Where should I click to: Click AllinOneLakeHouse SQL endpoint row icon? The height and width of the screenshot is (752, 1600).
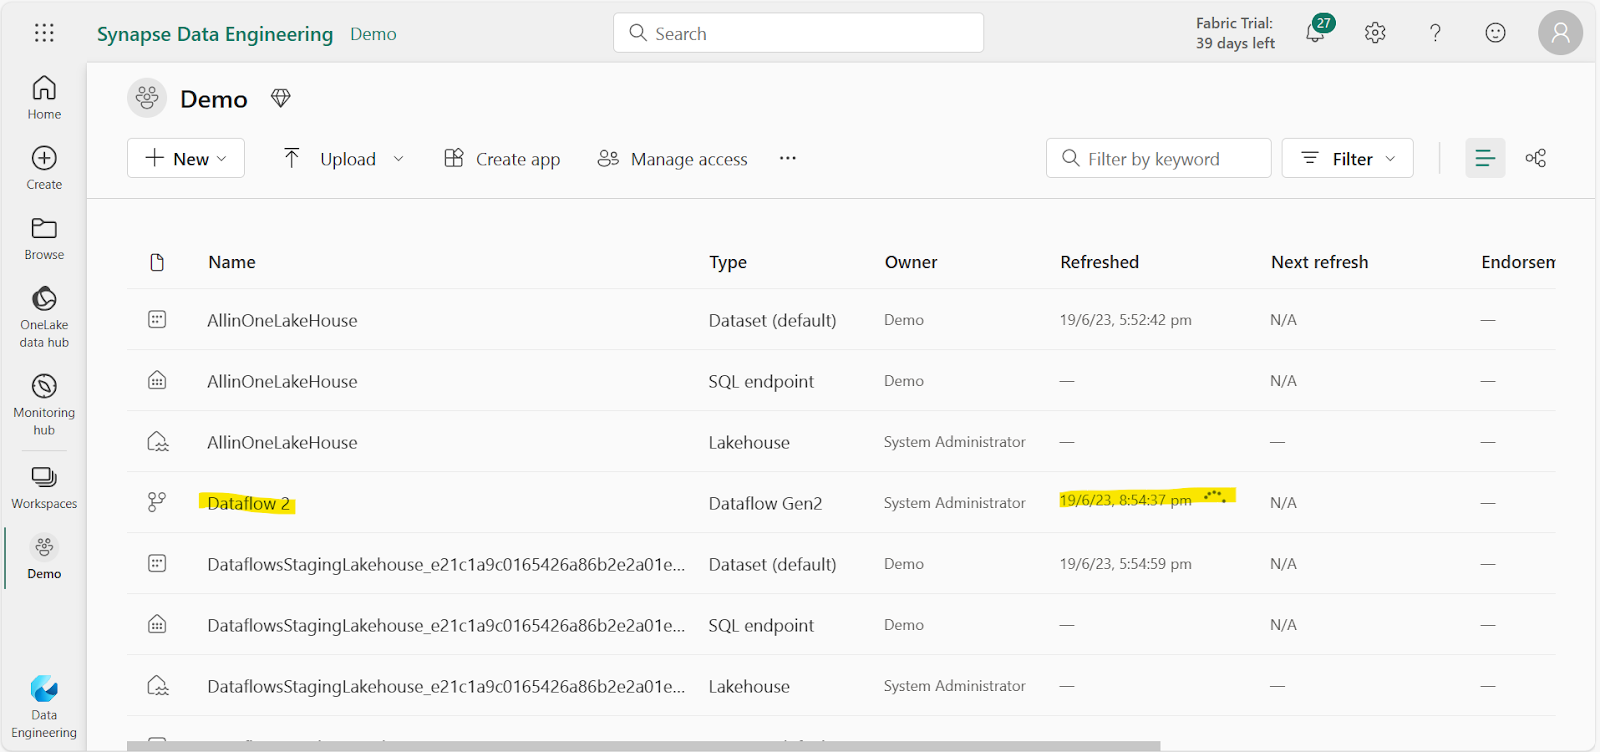[x=157, y=380]
